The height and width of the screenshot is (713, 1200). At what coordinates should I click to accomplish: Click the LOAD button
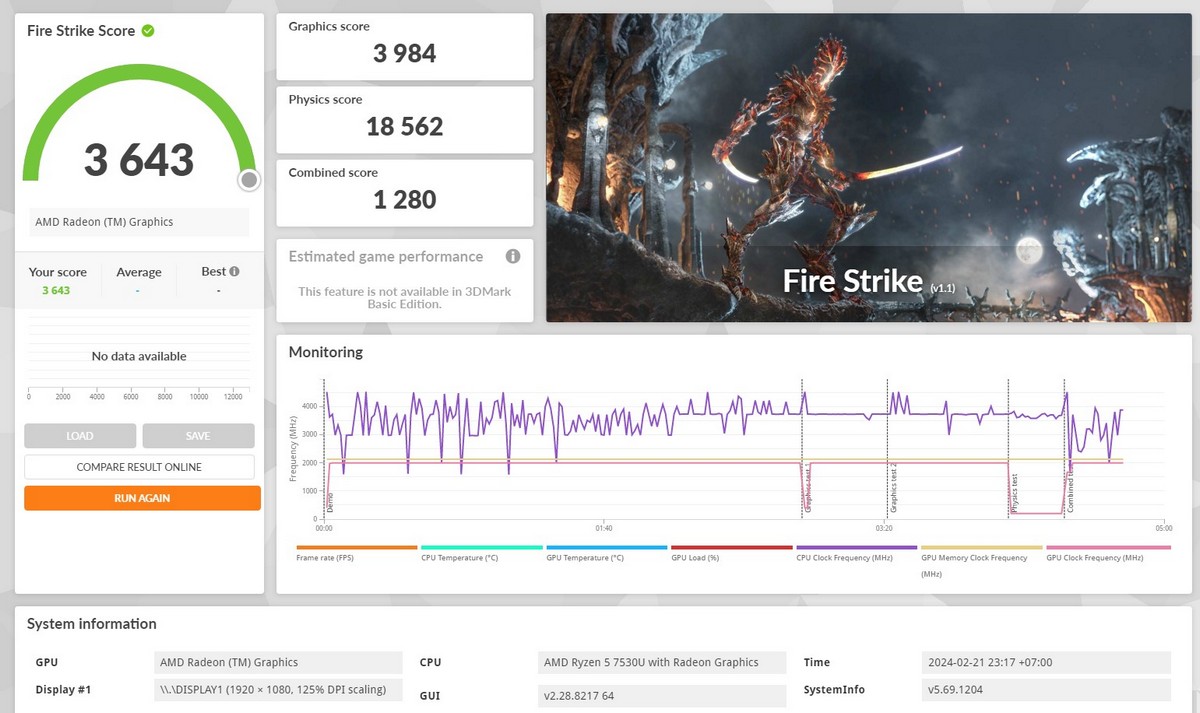[80, 436]
